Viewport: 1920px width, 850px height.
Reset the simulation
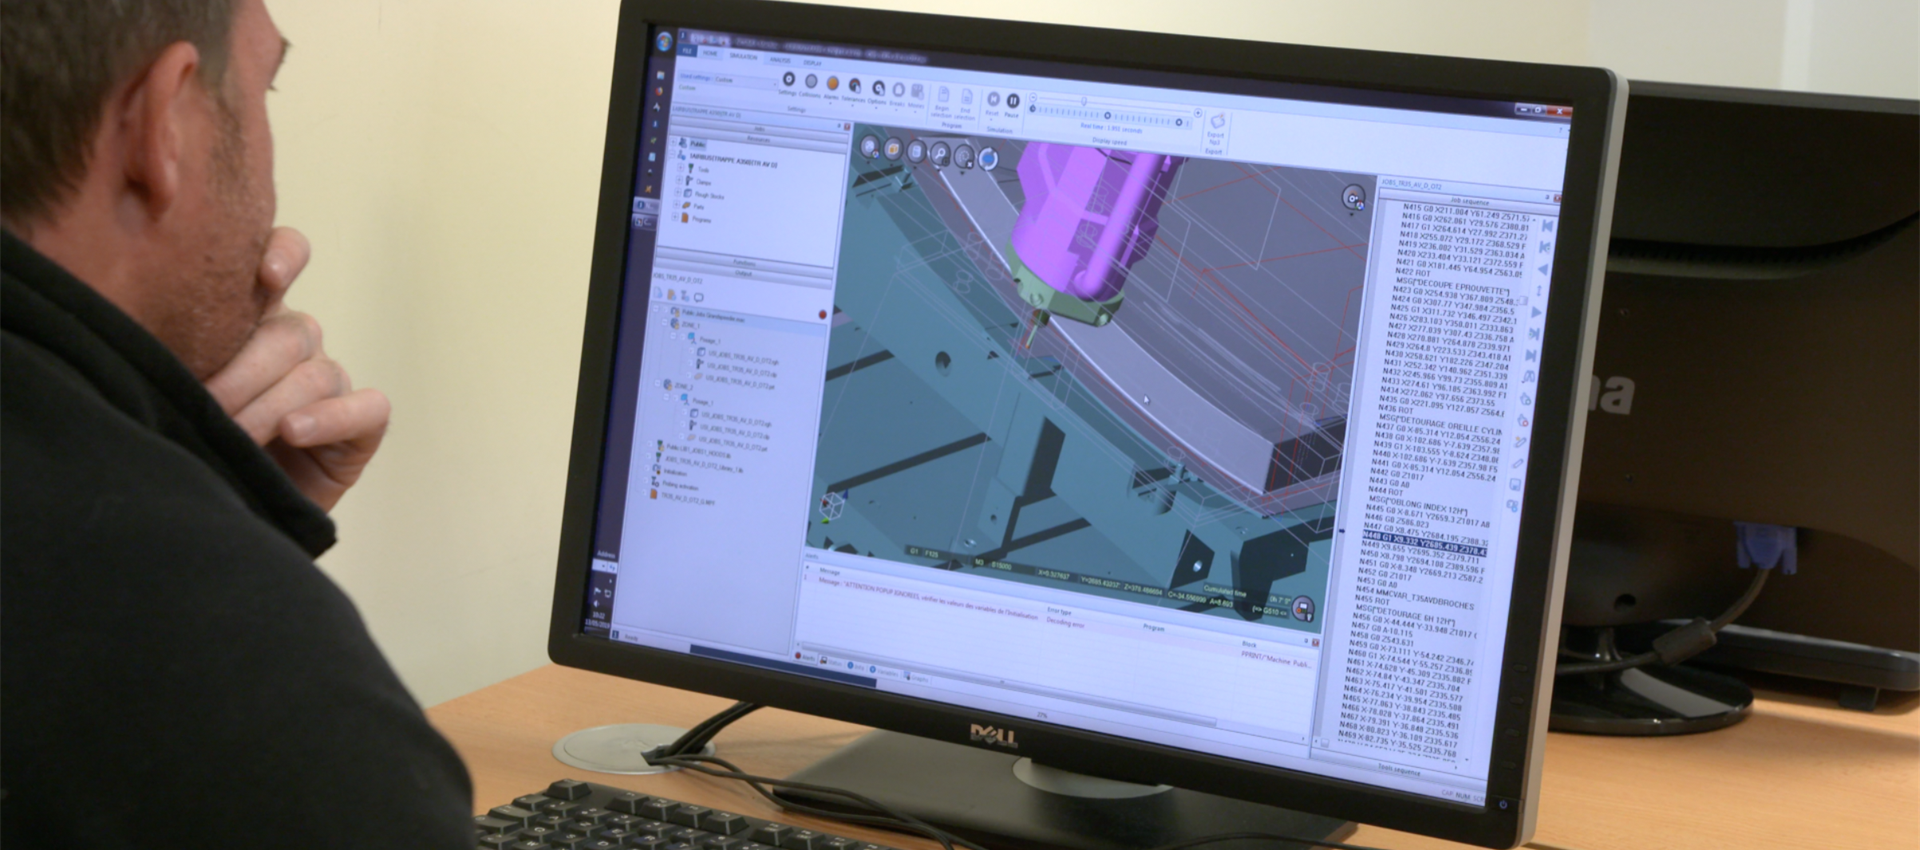(993, 99)
